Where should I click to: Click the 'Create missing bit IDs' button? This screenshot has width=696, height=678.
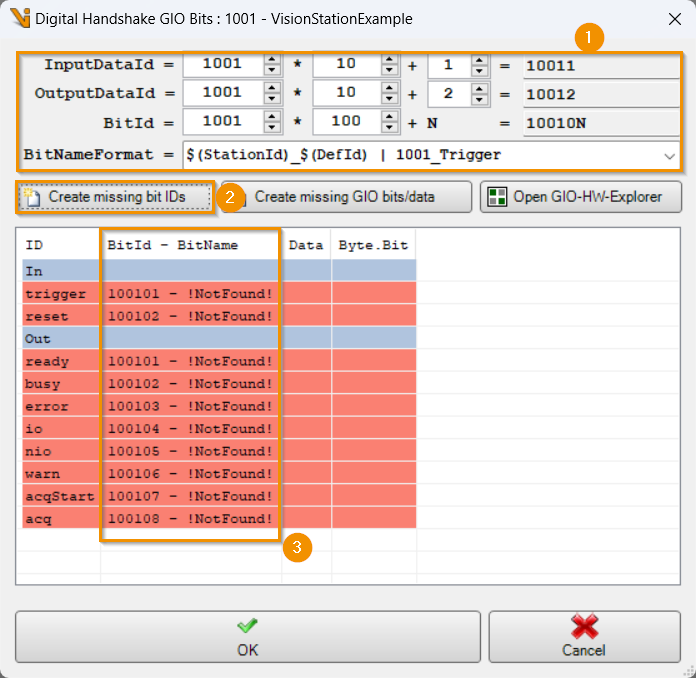pos(115,197)
